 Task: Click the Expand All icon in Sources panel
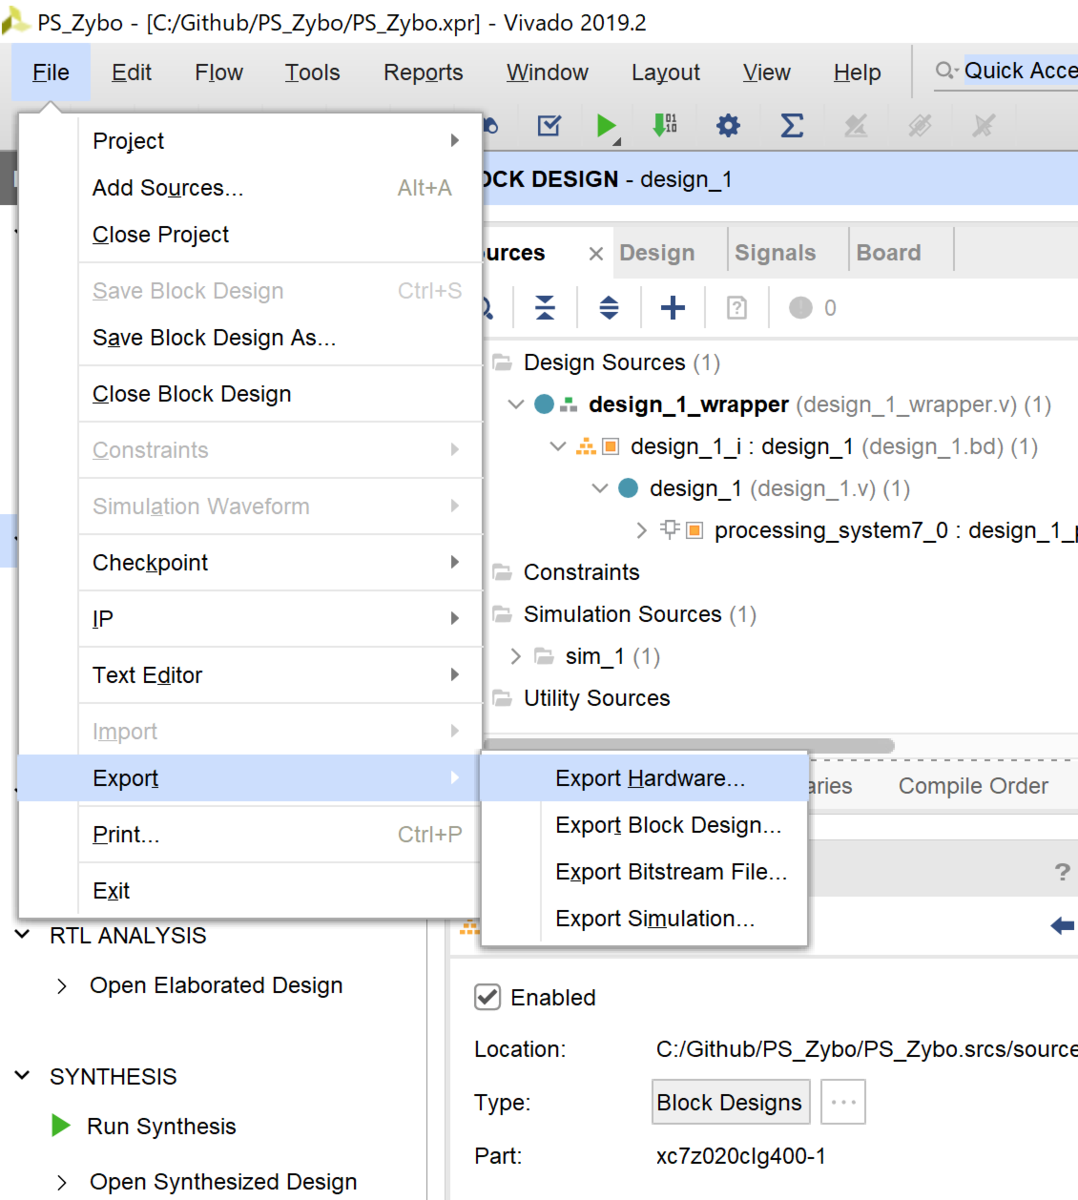pos(609,307)
